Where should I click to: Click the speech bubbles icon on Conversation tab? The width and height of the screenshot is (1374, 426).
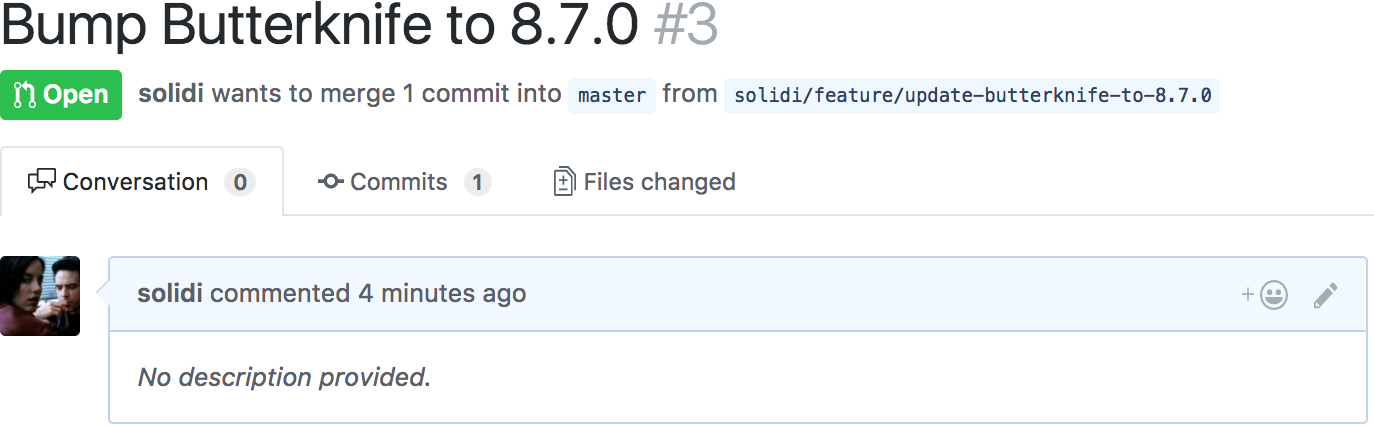click(x=41, y=182)
